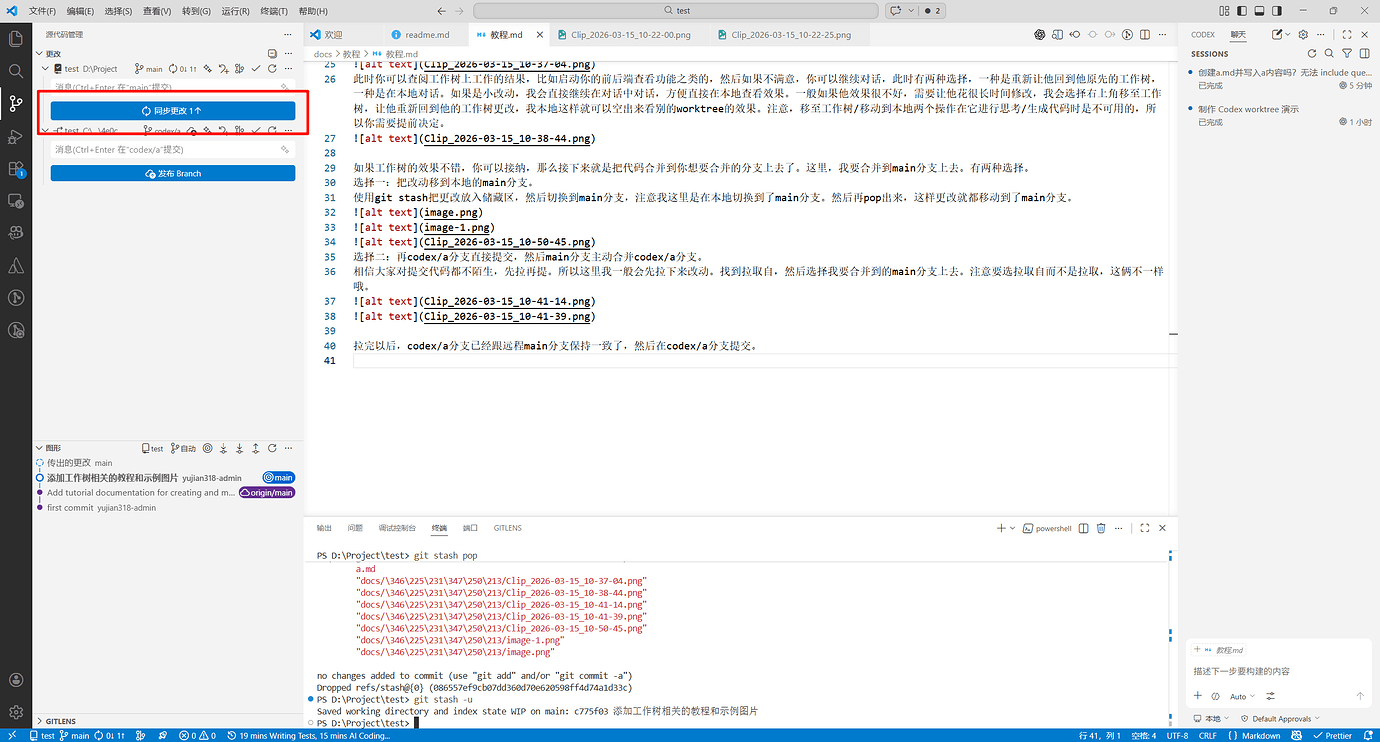Refresh the commit graph panel

click(x=273, y=449)
